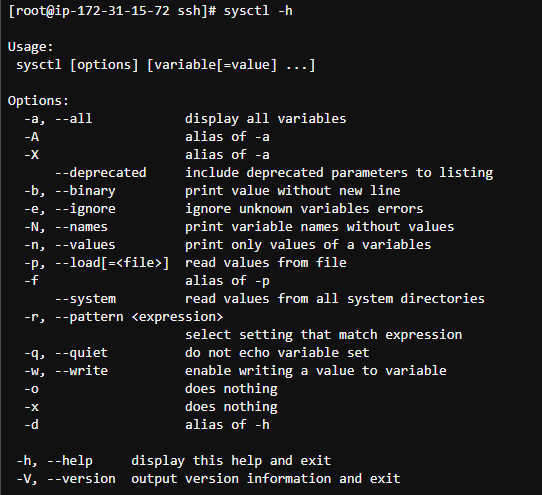Screen dimensions: 542x495
Task: Click 'read values from file' description
Action: [265, 262]
